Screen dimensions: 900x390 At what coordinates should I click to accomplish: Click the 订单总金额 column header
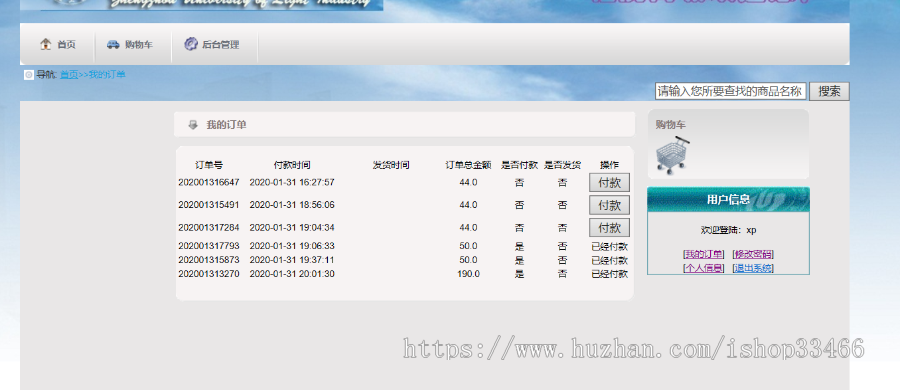coord(468,165)
